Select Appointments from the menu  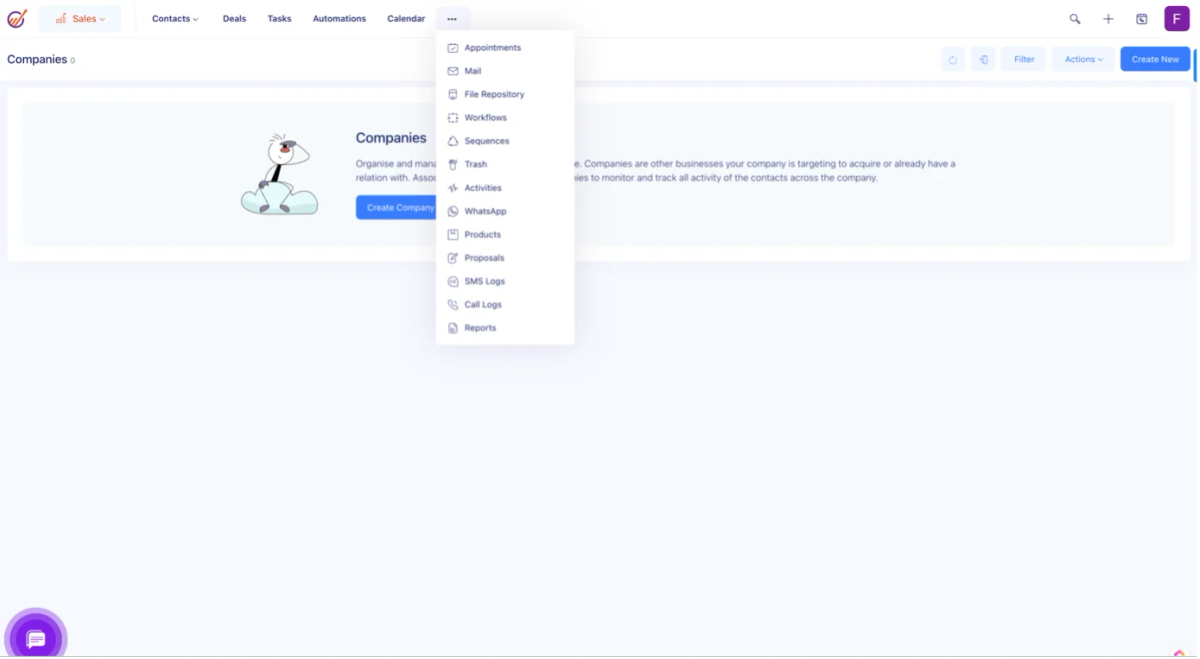505,48
